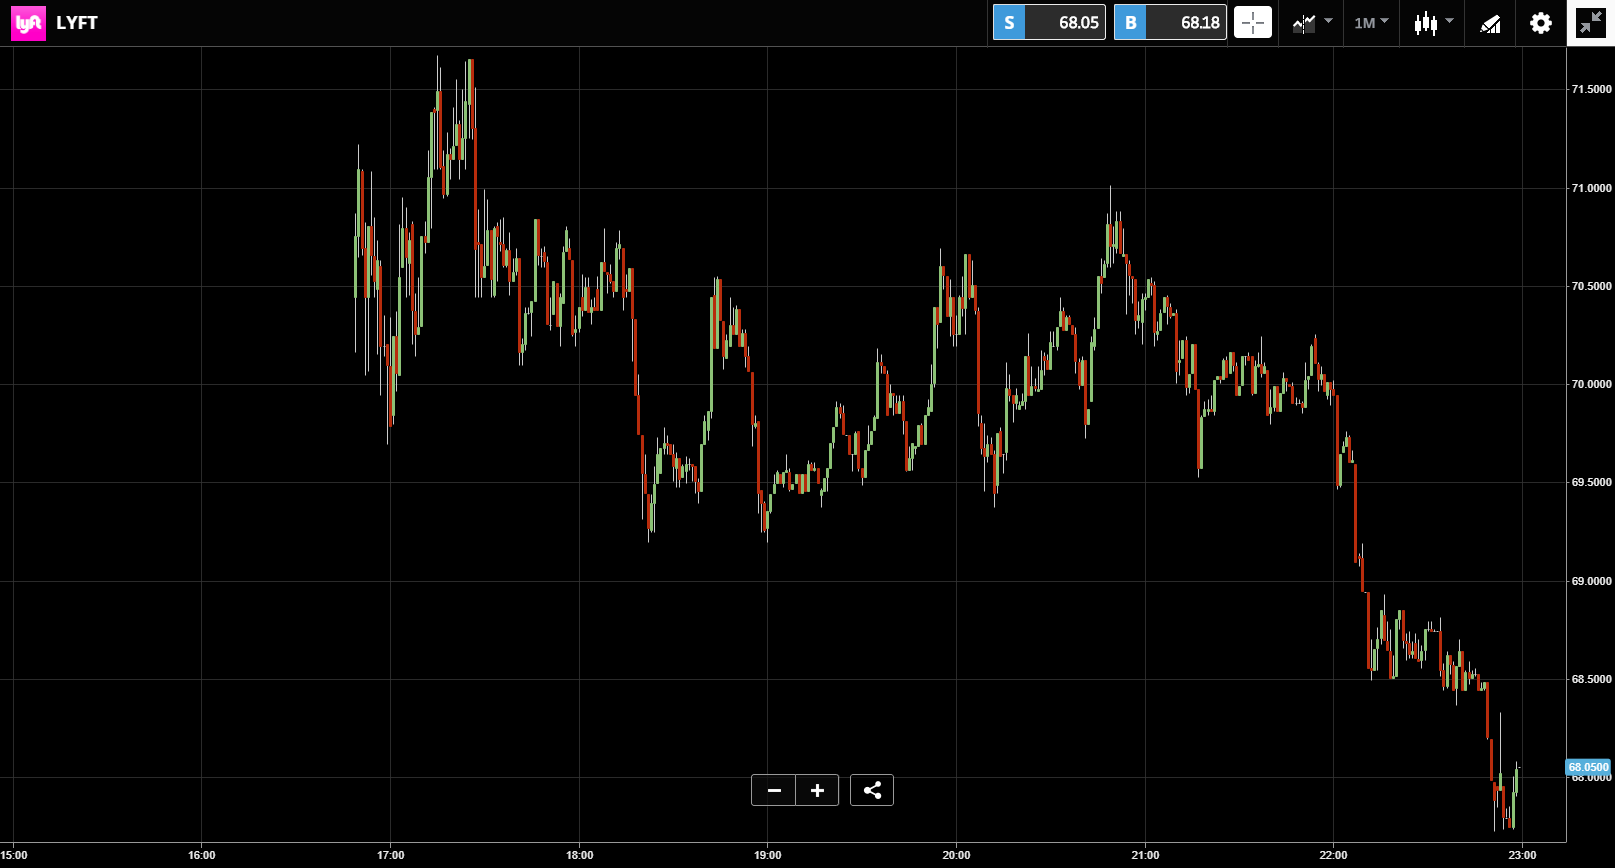Screen dimensions: 1615x868
Task: Click the 16:00 time axis label
Action: click(202, 855)
